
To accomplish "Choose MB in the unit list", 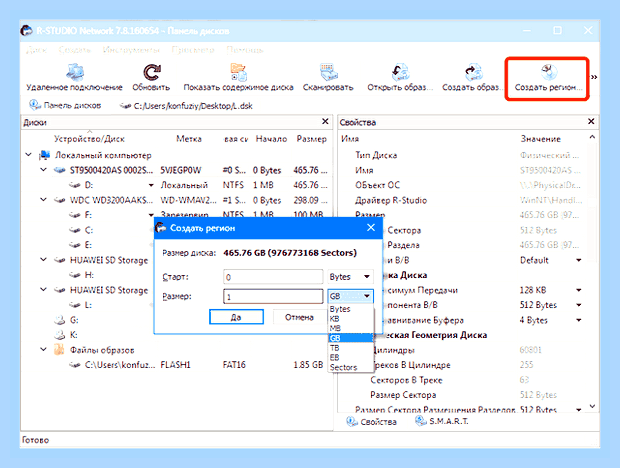I will [x=350, y=328].
